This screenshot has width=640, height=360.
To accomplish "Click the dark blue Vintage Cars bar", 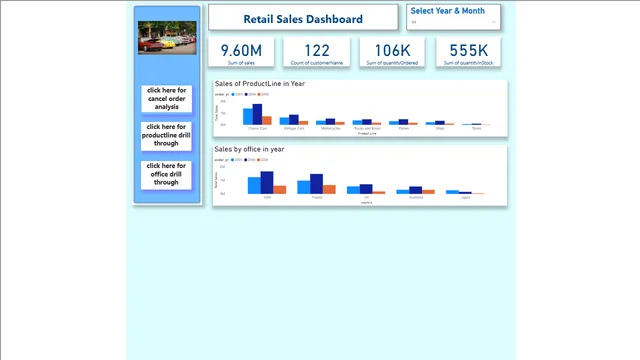I will tap(294, 120).
